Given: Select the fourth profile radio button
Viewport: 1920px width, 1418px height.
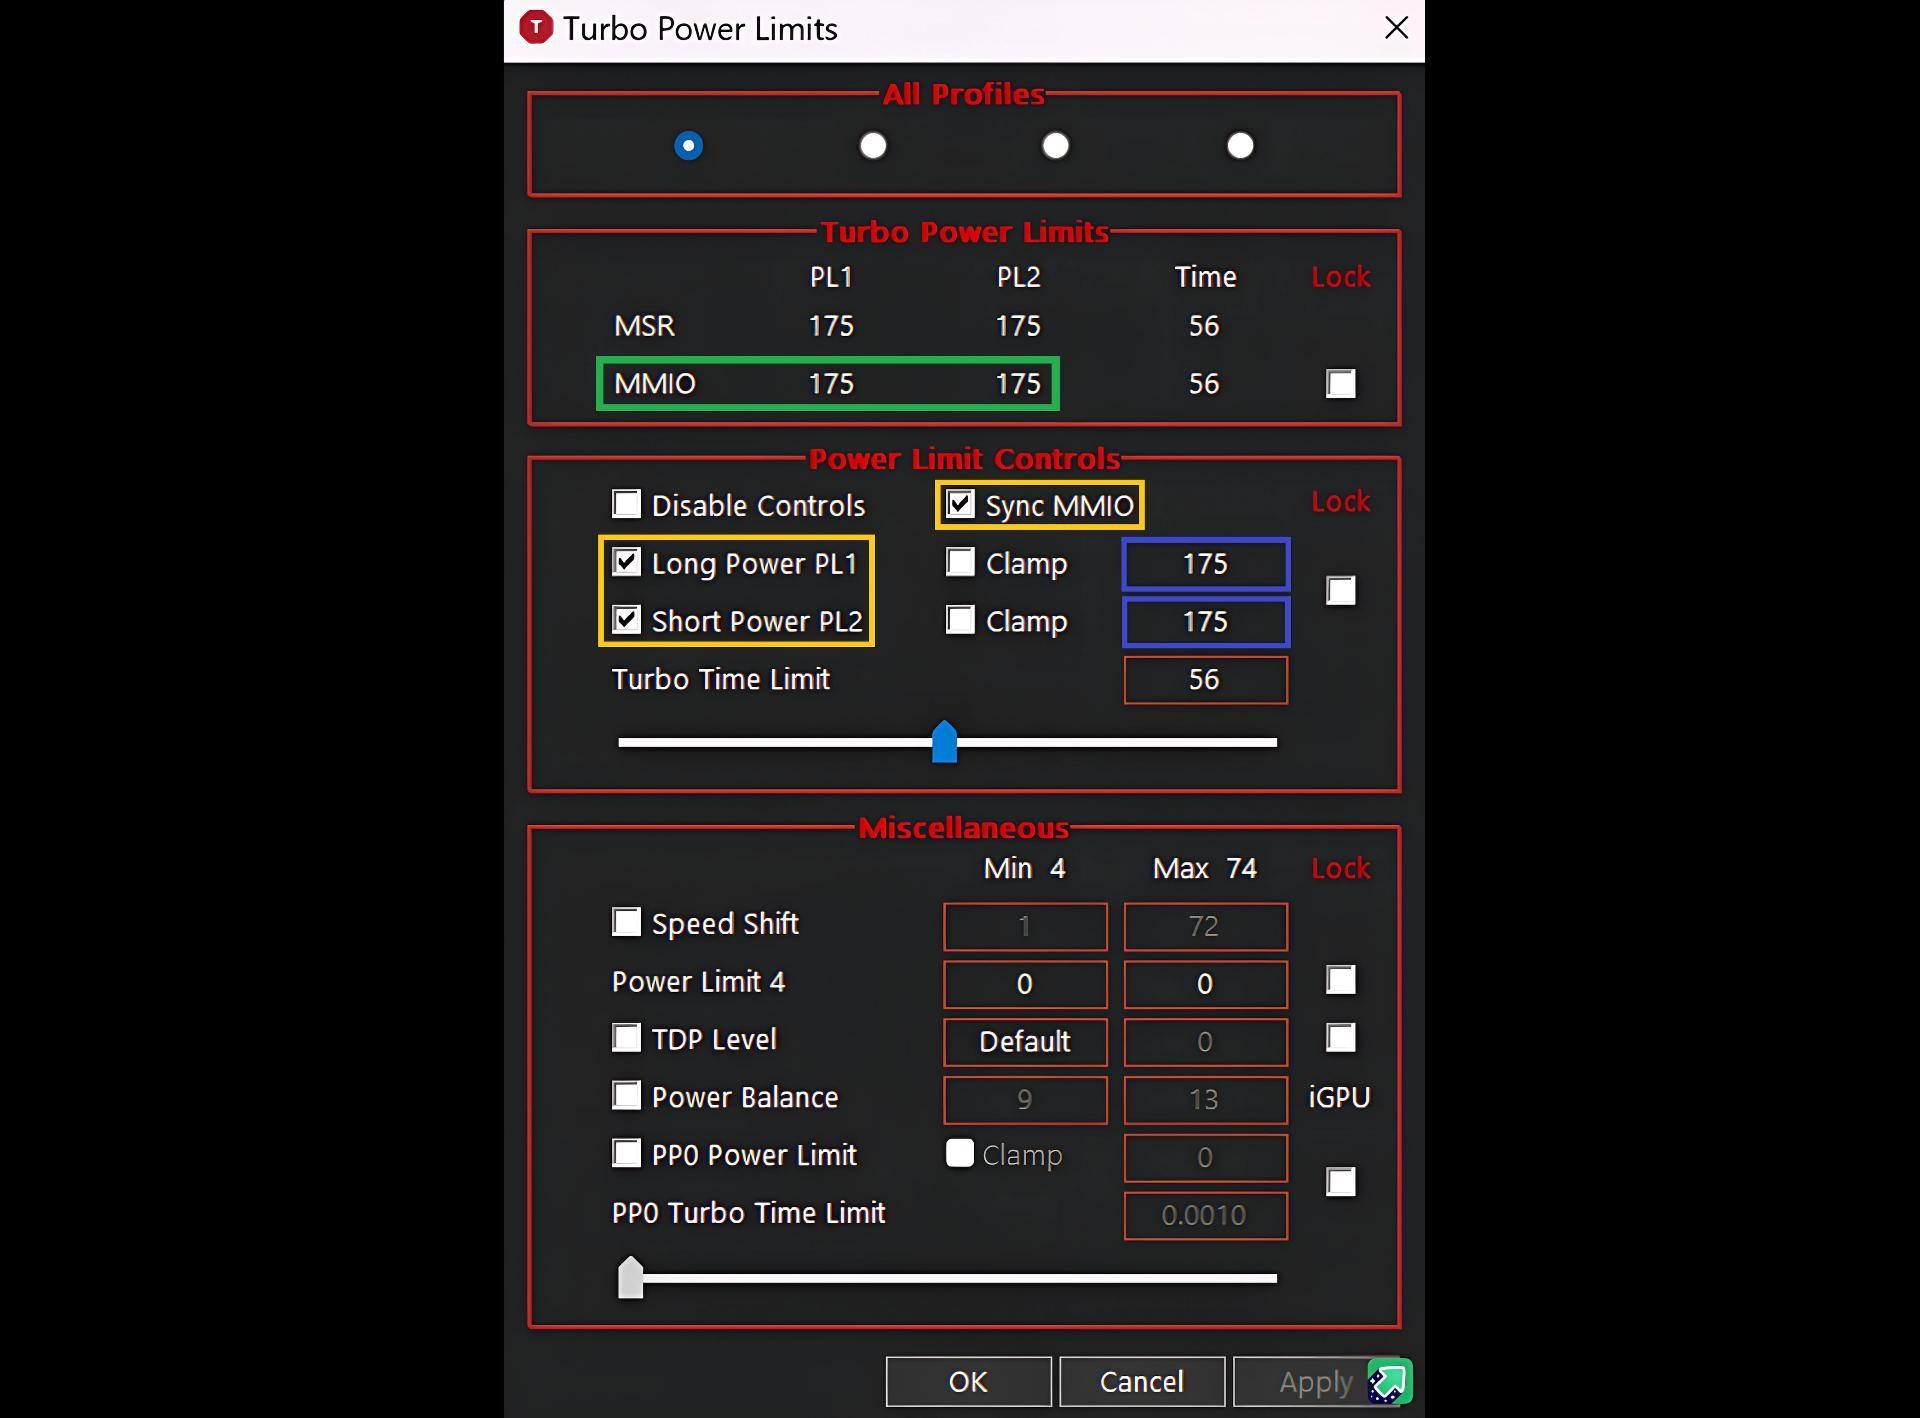Looking at the screenshot, I should click(1240, 146).
